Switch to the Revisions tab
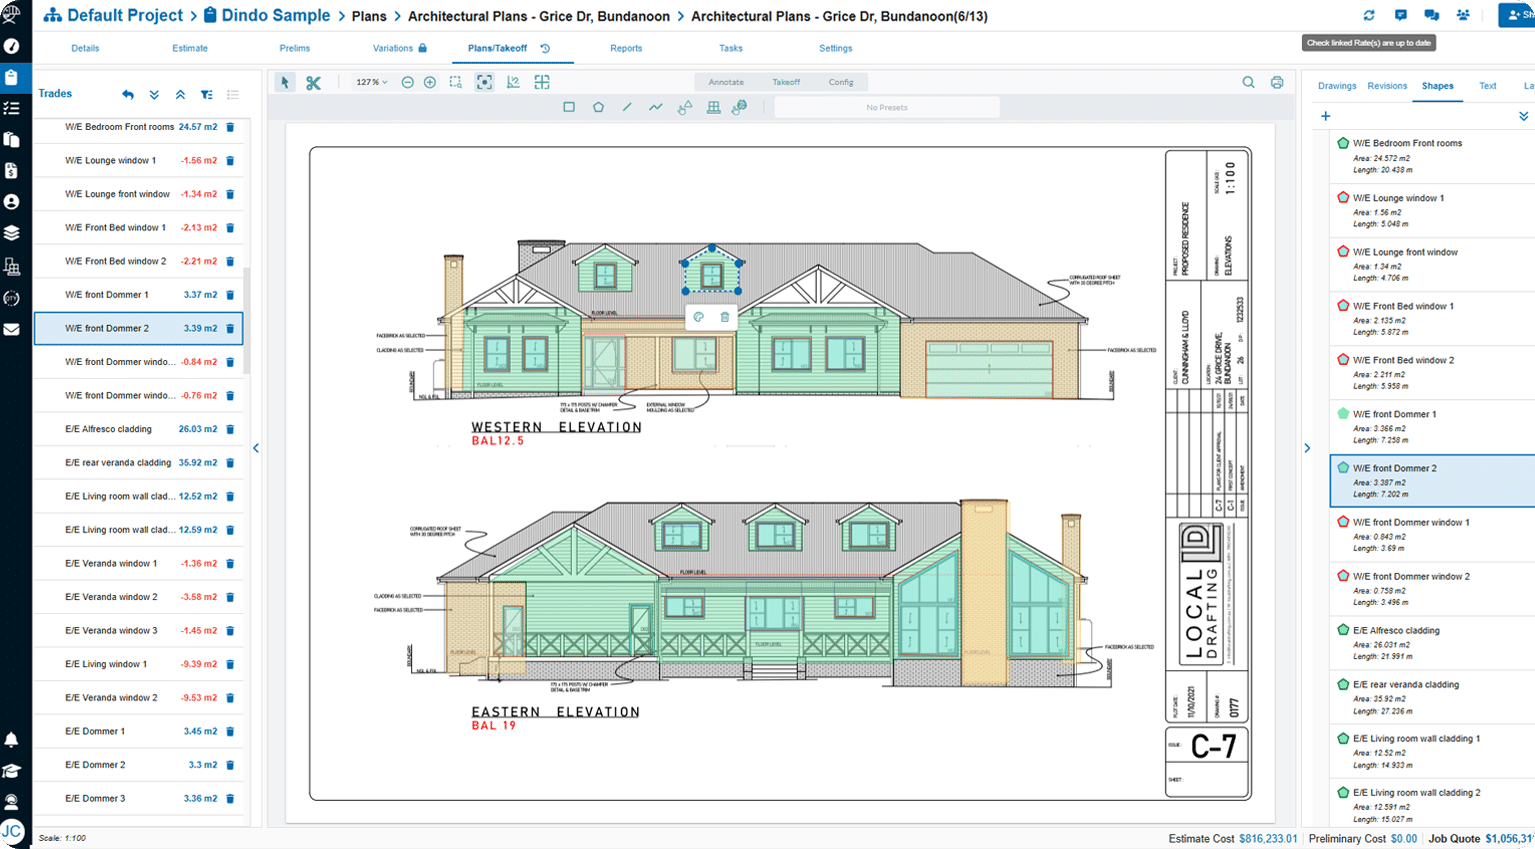The height and width of the screenshot is (849, 1535). pos(1387,86)
